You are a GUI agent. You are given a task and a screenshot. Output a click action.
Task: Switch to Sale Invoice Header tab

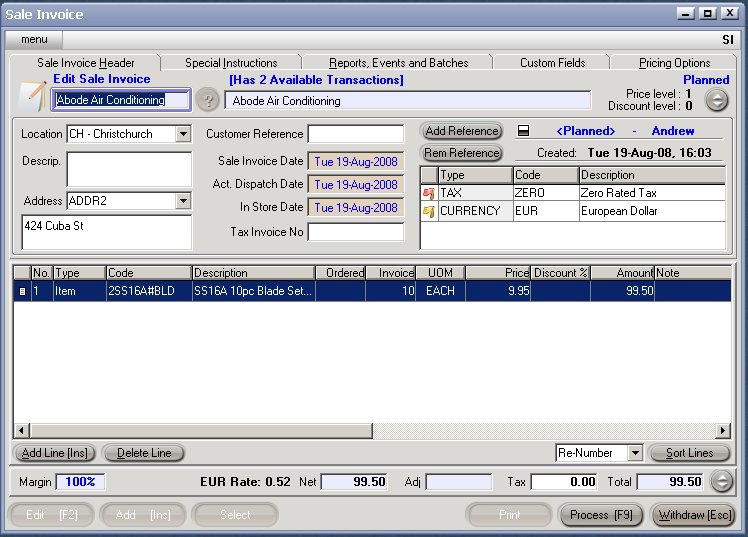[86, 63]
